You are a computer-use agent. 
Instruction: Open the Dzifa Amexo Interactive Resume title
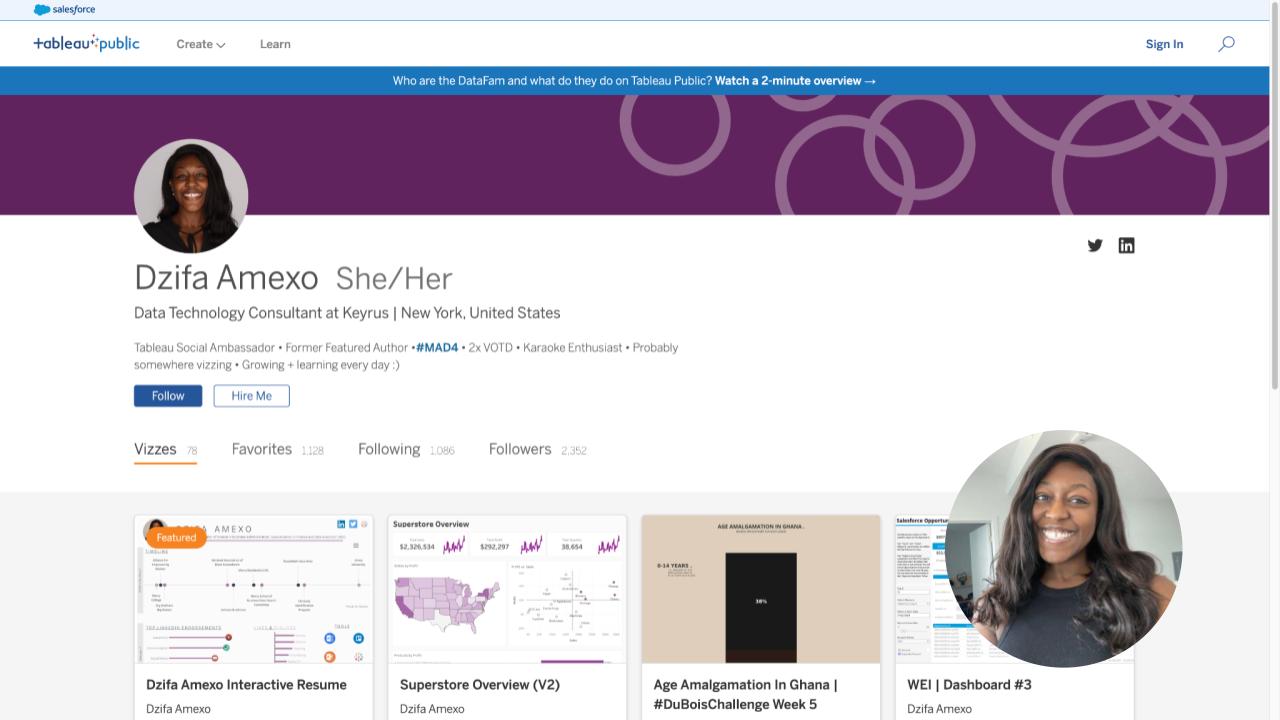(246, 685)
